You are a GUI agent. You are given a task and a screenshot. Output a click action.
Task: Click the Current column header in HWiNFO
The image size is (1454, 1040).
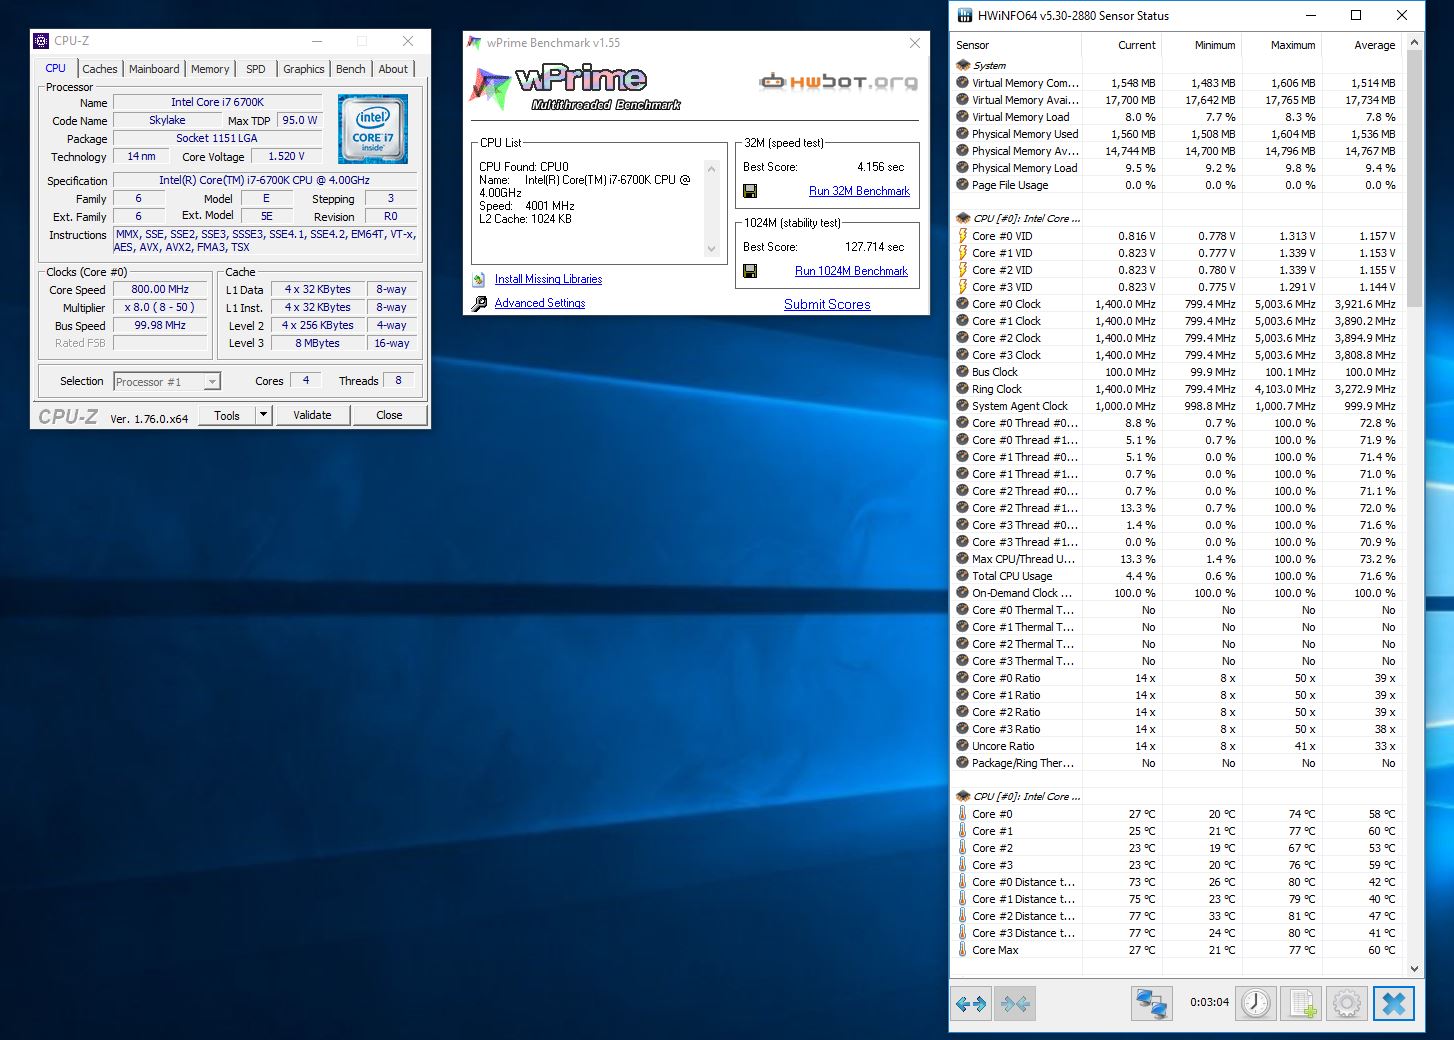pos(1121,45)
